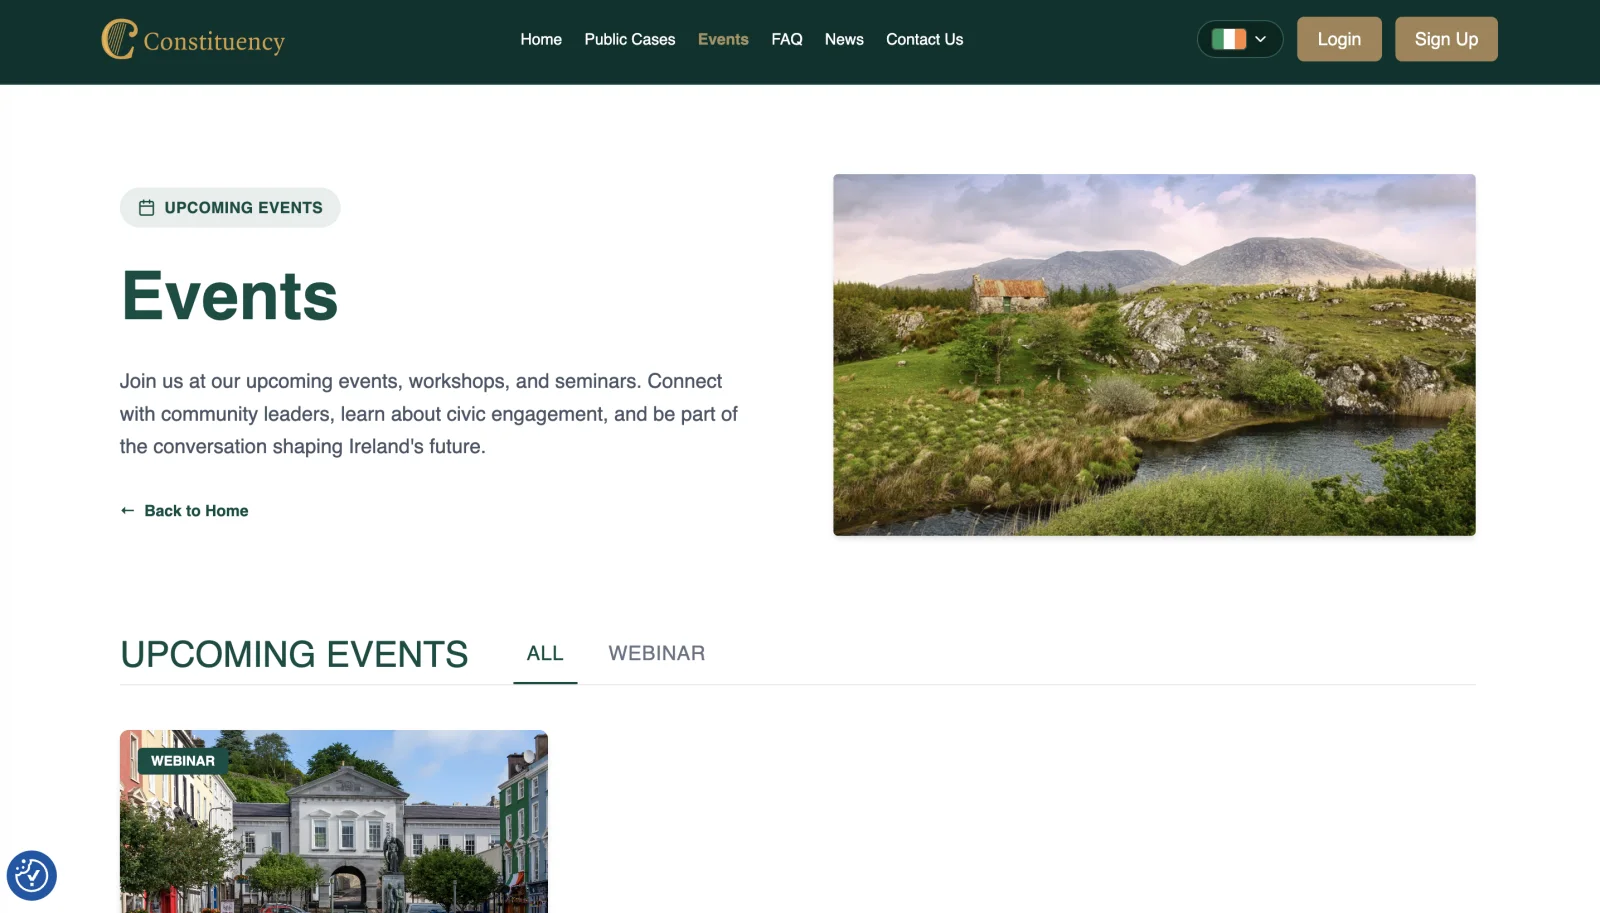
Task: Click the Events page heading
Action: 230,296
